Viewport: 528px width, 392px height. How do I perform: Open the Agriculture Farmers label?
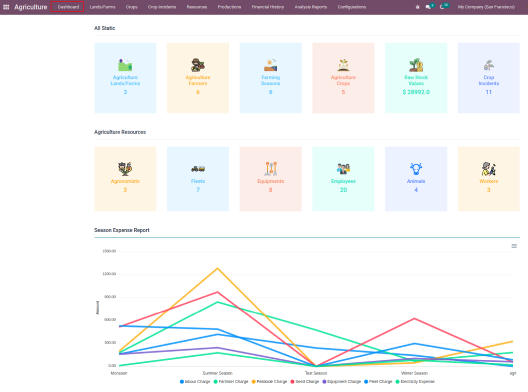click(x=198, y=80)
